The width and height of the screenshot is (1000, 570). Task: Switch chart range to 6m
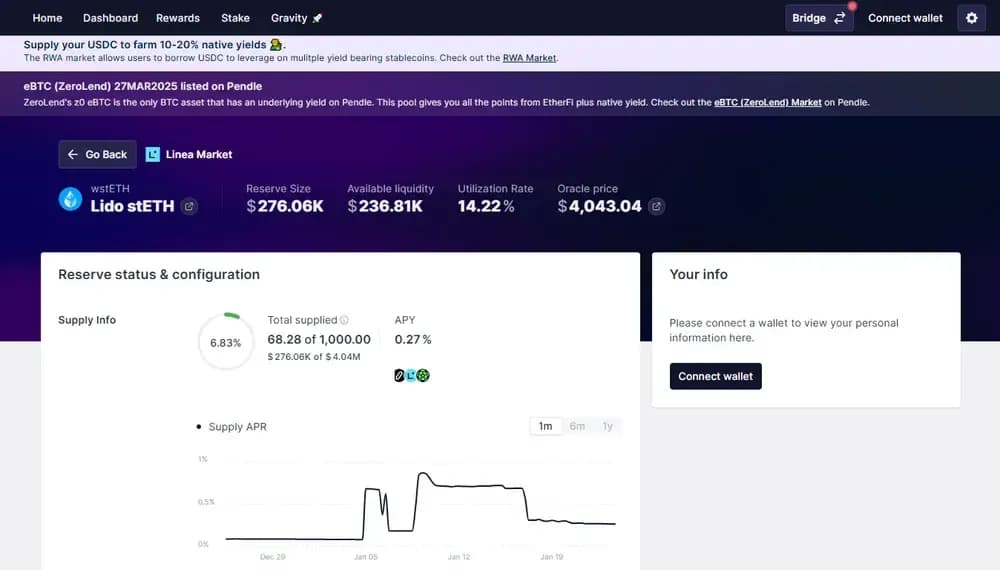click(x=577, y=426)
